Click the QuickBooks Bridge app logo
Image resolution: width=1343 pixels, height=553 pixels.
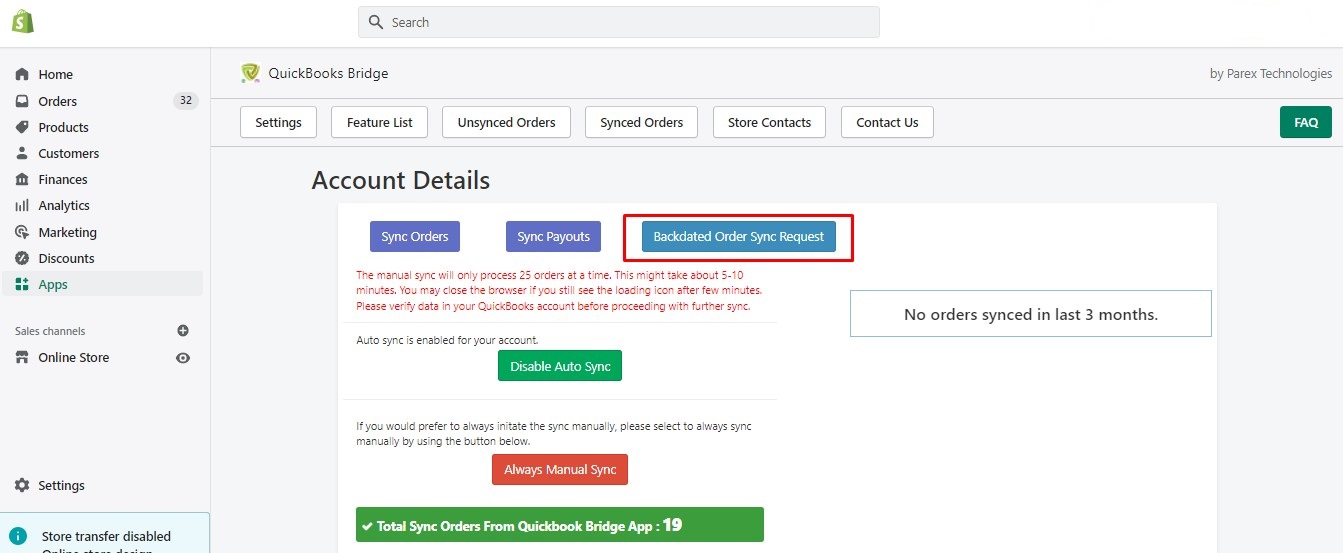tap(250, 73)
